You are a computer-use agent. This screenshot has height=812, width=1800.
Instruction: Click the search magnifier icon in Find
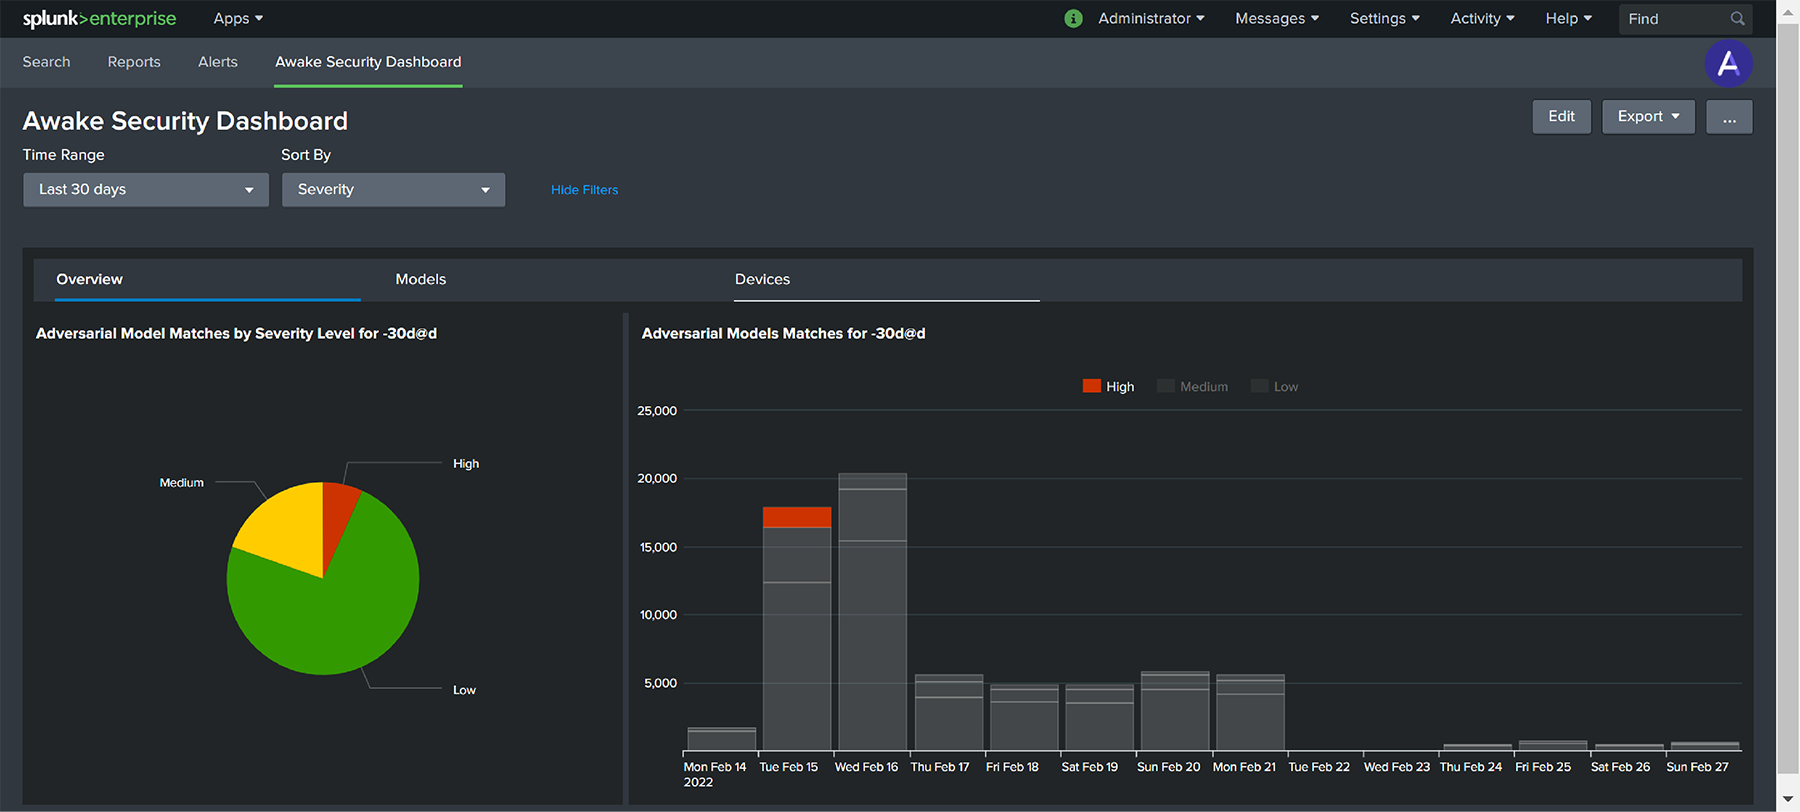click(1738, 19)
